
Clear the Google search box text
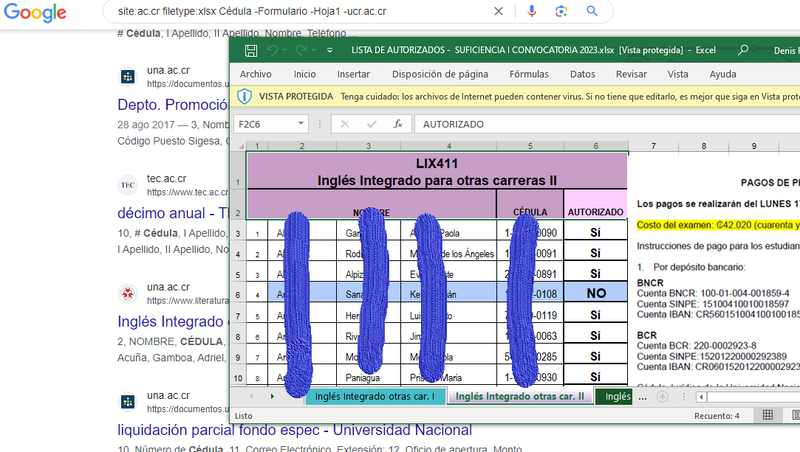(498, 11)
